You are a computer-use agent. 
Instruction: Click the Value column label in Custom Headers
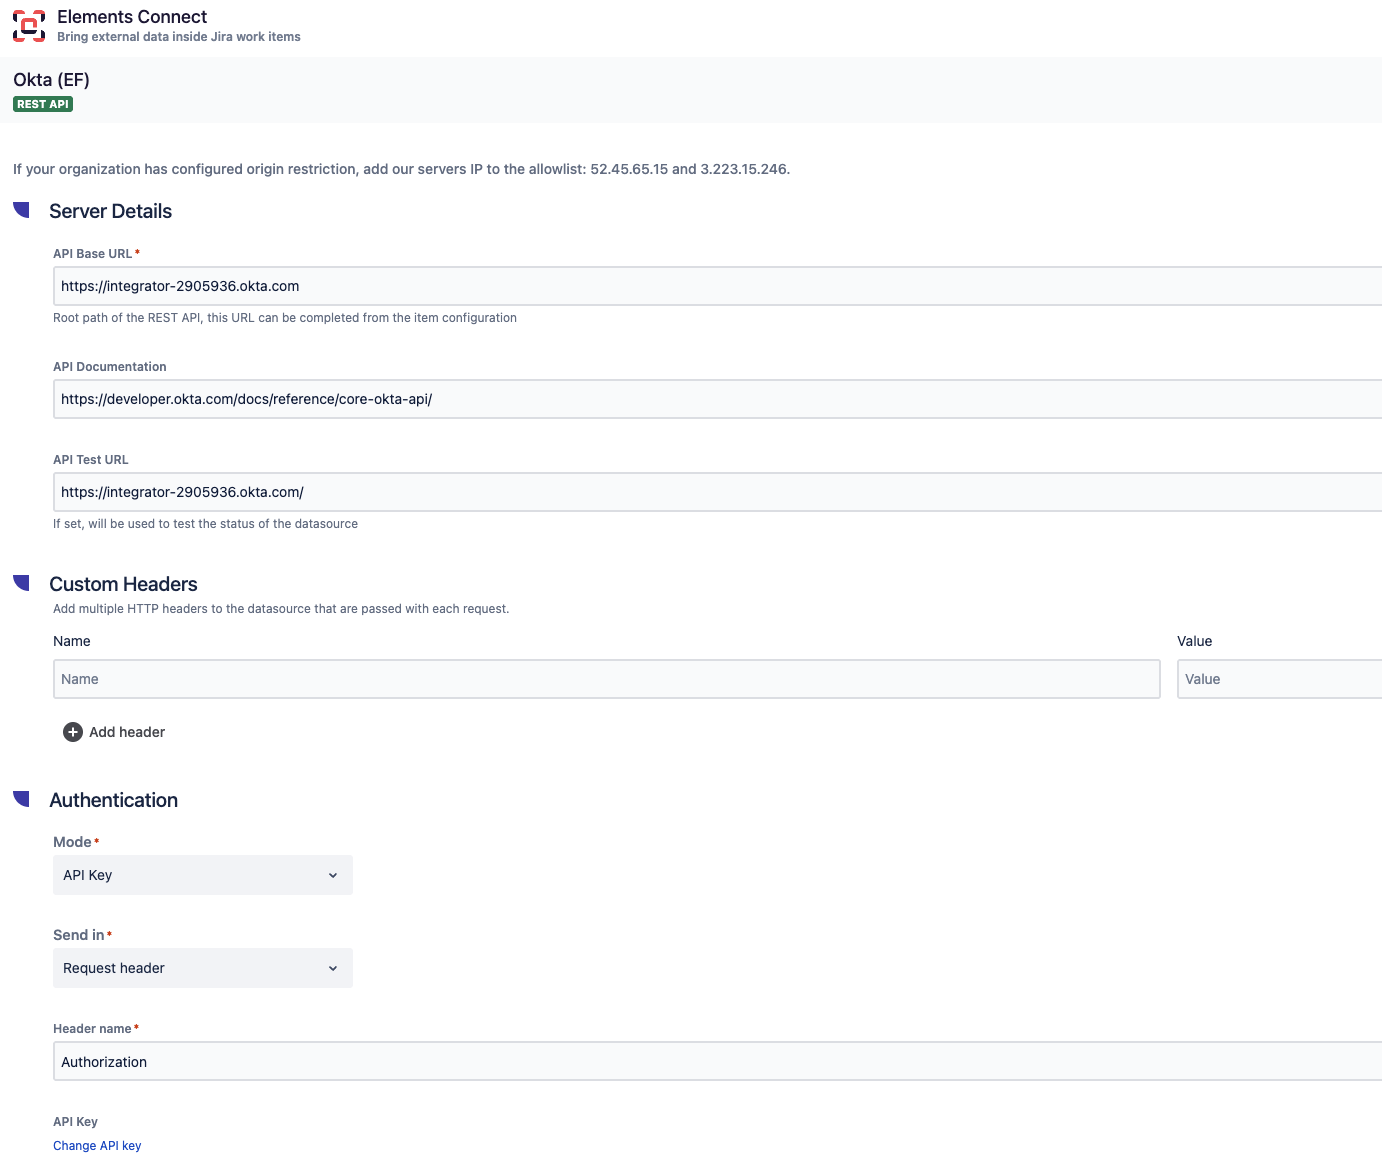pos(1194,641)
